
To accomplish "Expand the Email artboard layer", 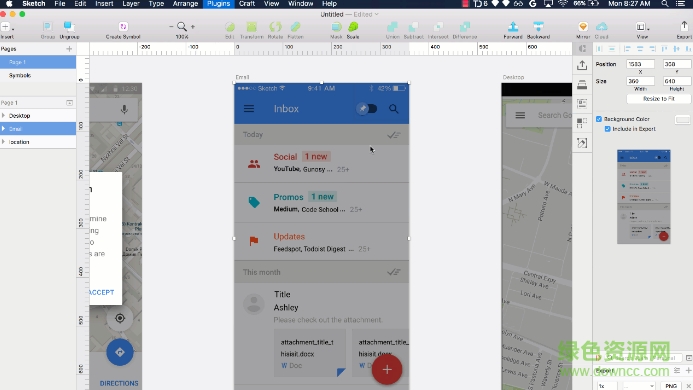I will tap(4, 129).
